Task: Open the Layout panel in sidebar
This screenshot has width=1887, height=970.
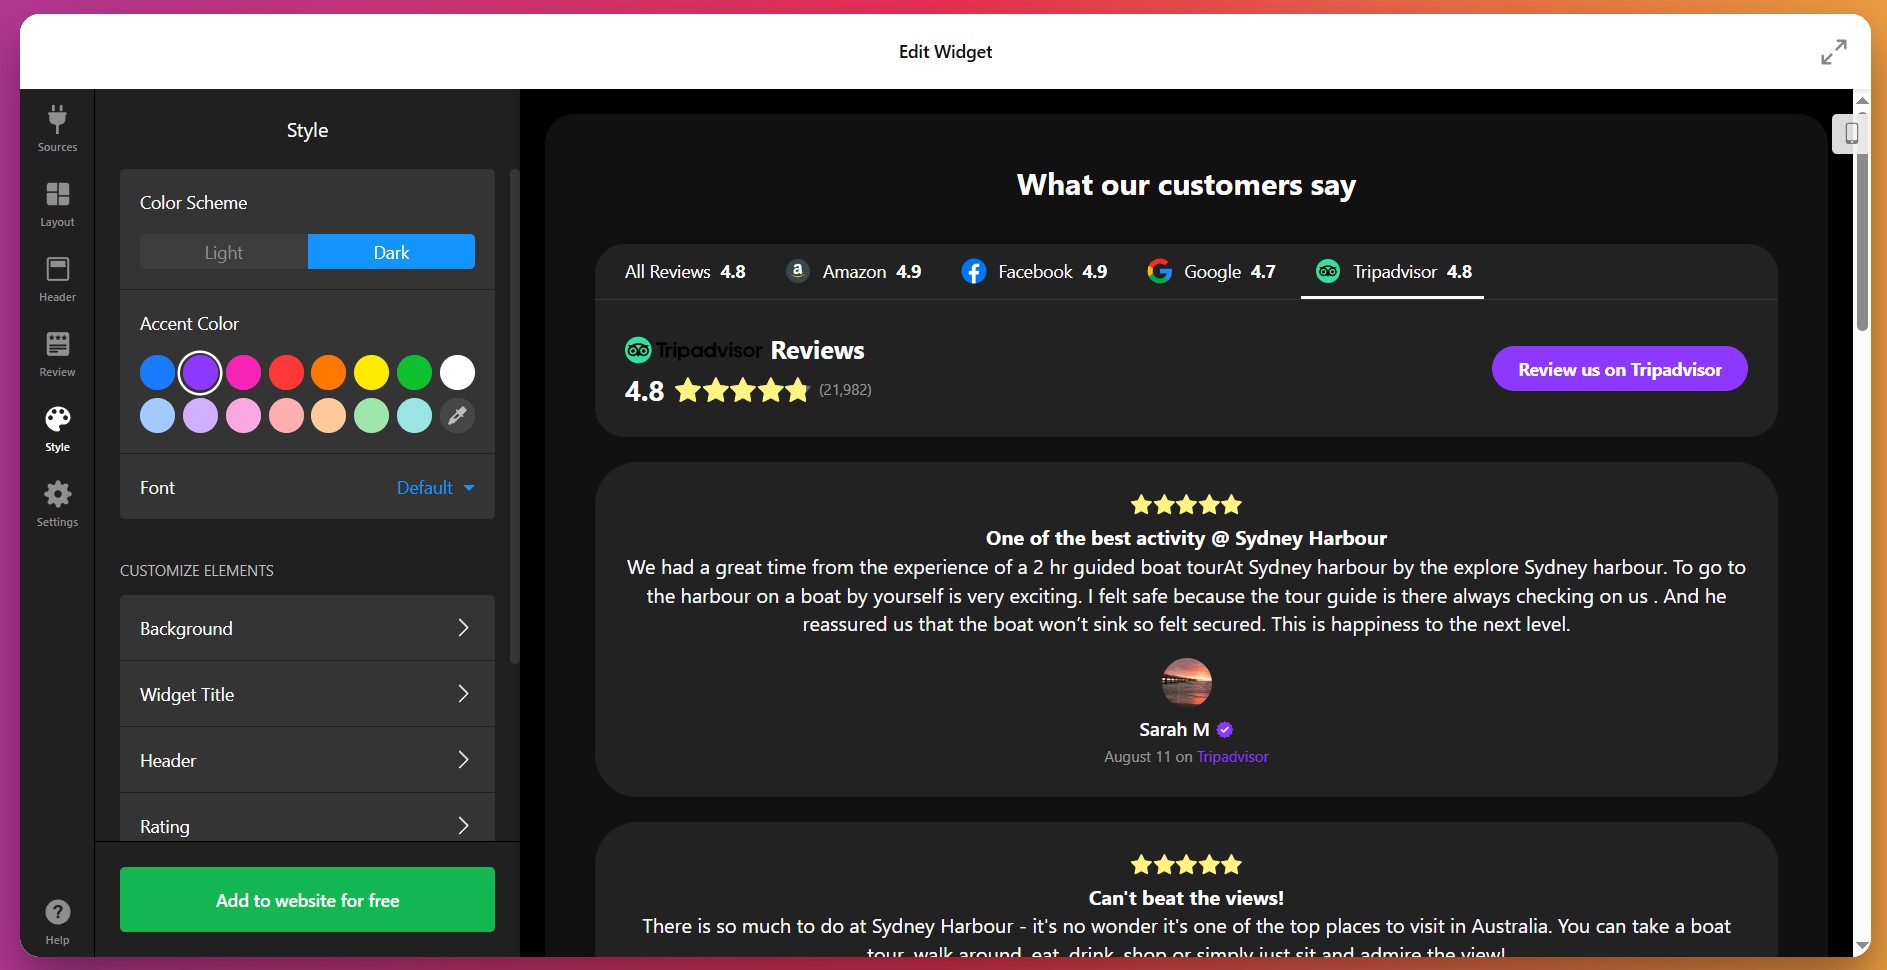Action: pos(57,204)
